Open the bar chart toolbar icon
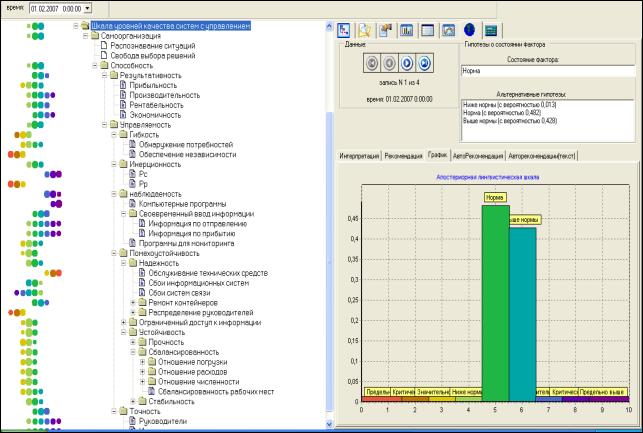643x433 pixels. (x=406, y=30)
